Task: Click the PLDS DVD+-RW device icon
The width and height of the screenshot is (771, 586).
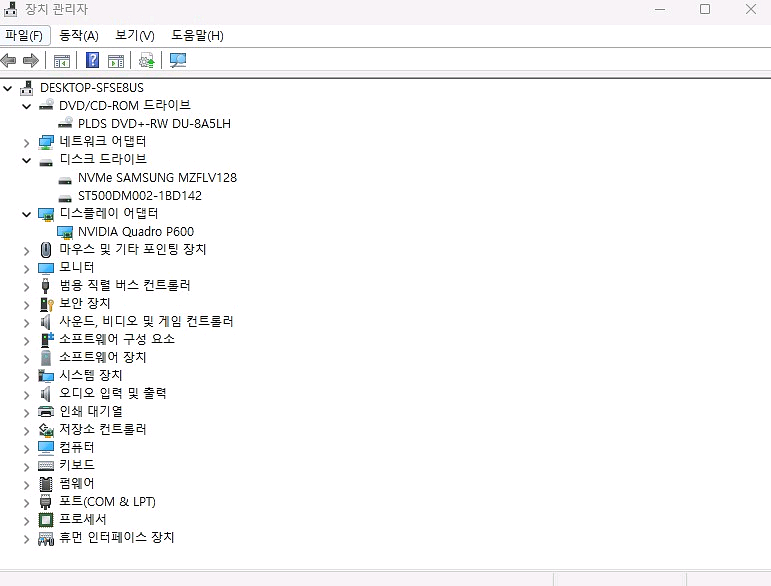Action: [65, 123]
